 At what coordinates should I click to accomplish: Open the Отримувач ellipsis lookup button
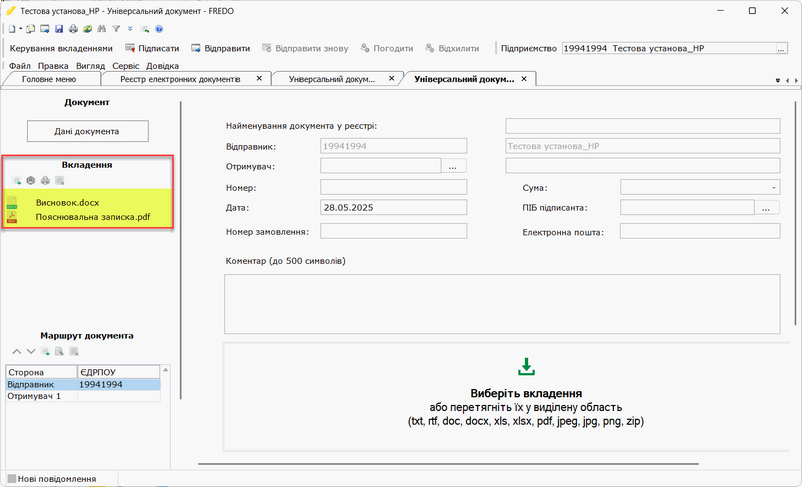coord(453,166)
